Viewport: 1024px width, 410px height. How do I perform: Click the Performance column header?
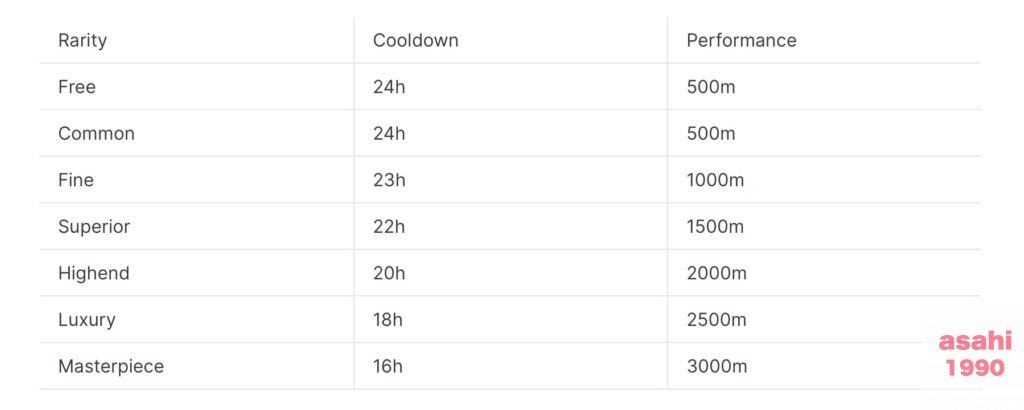point(741,40)
